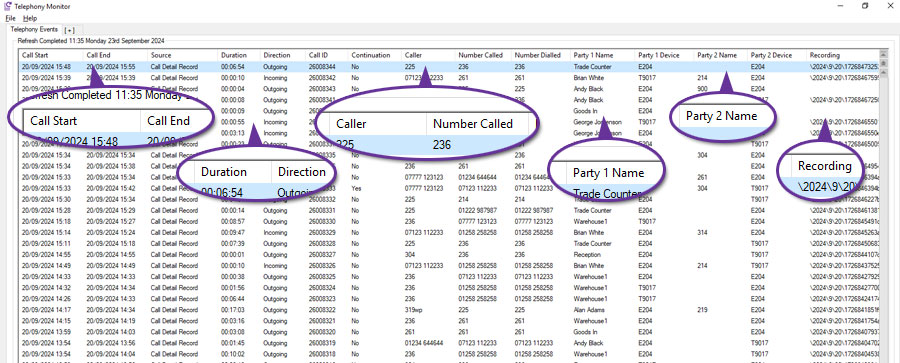Open the Help menu
Viewport: 900px width, 363px height.
pos(29,18)
